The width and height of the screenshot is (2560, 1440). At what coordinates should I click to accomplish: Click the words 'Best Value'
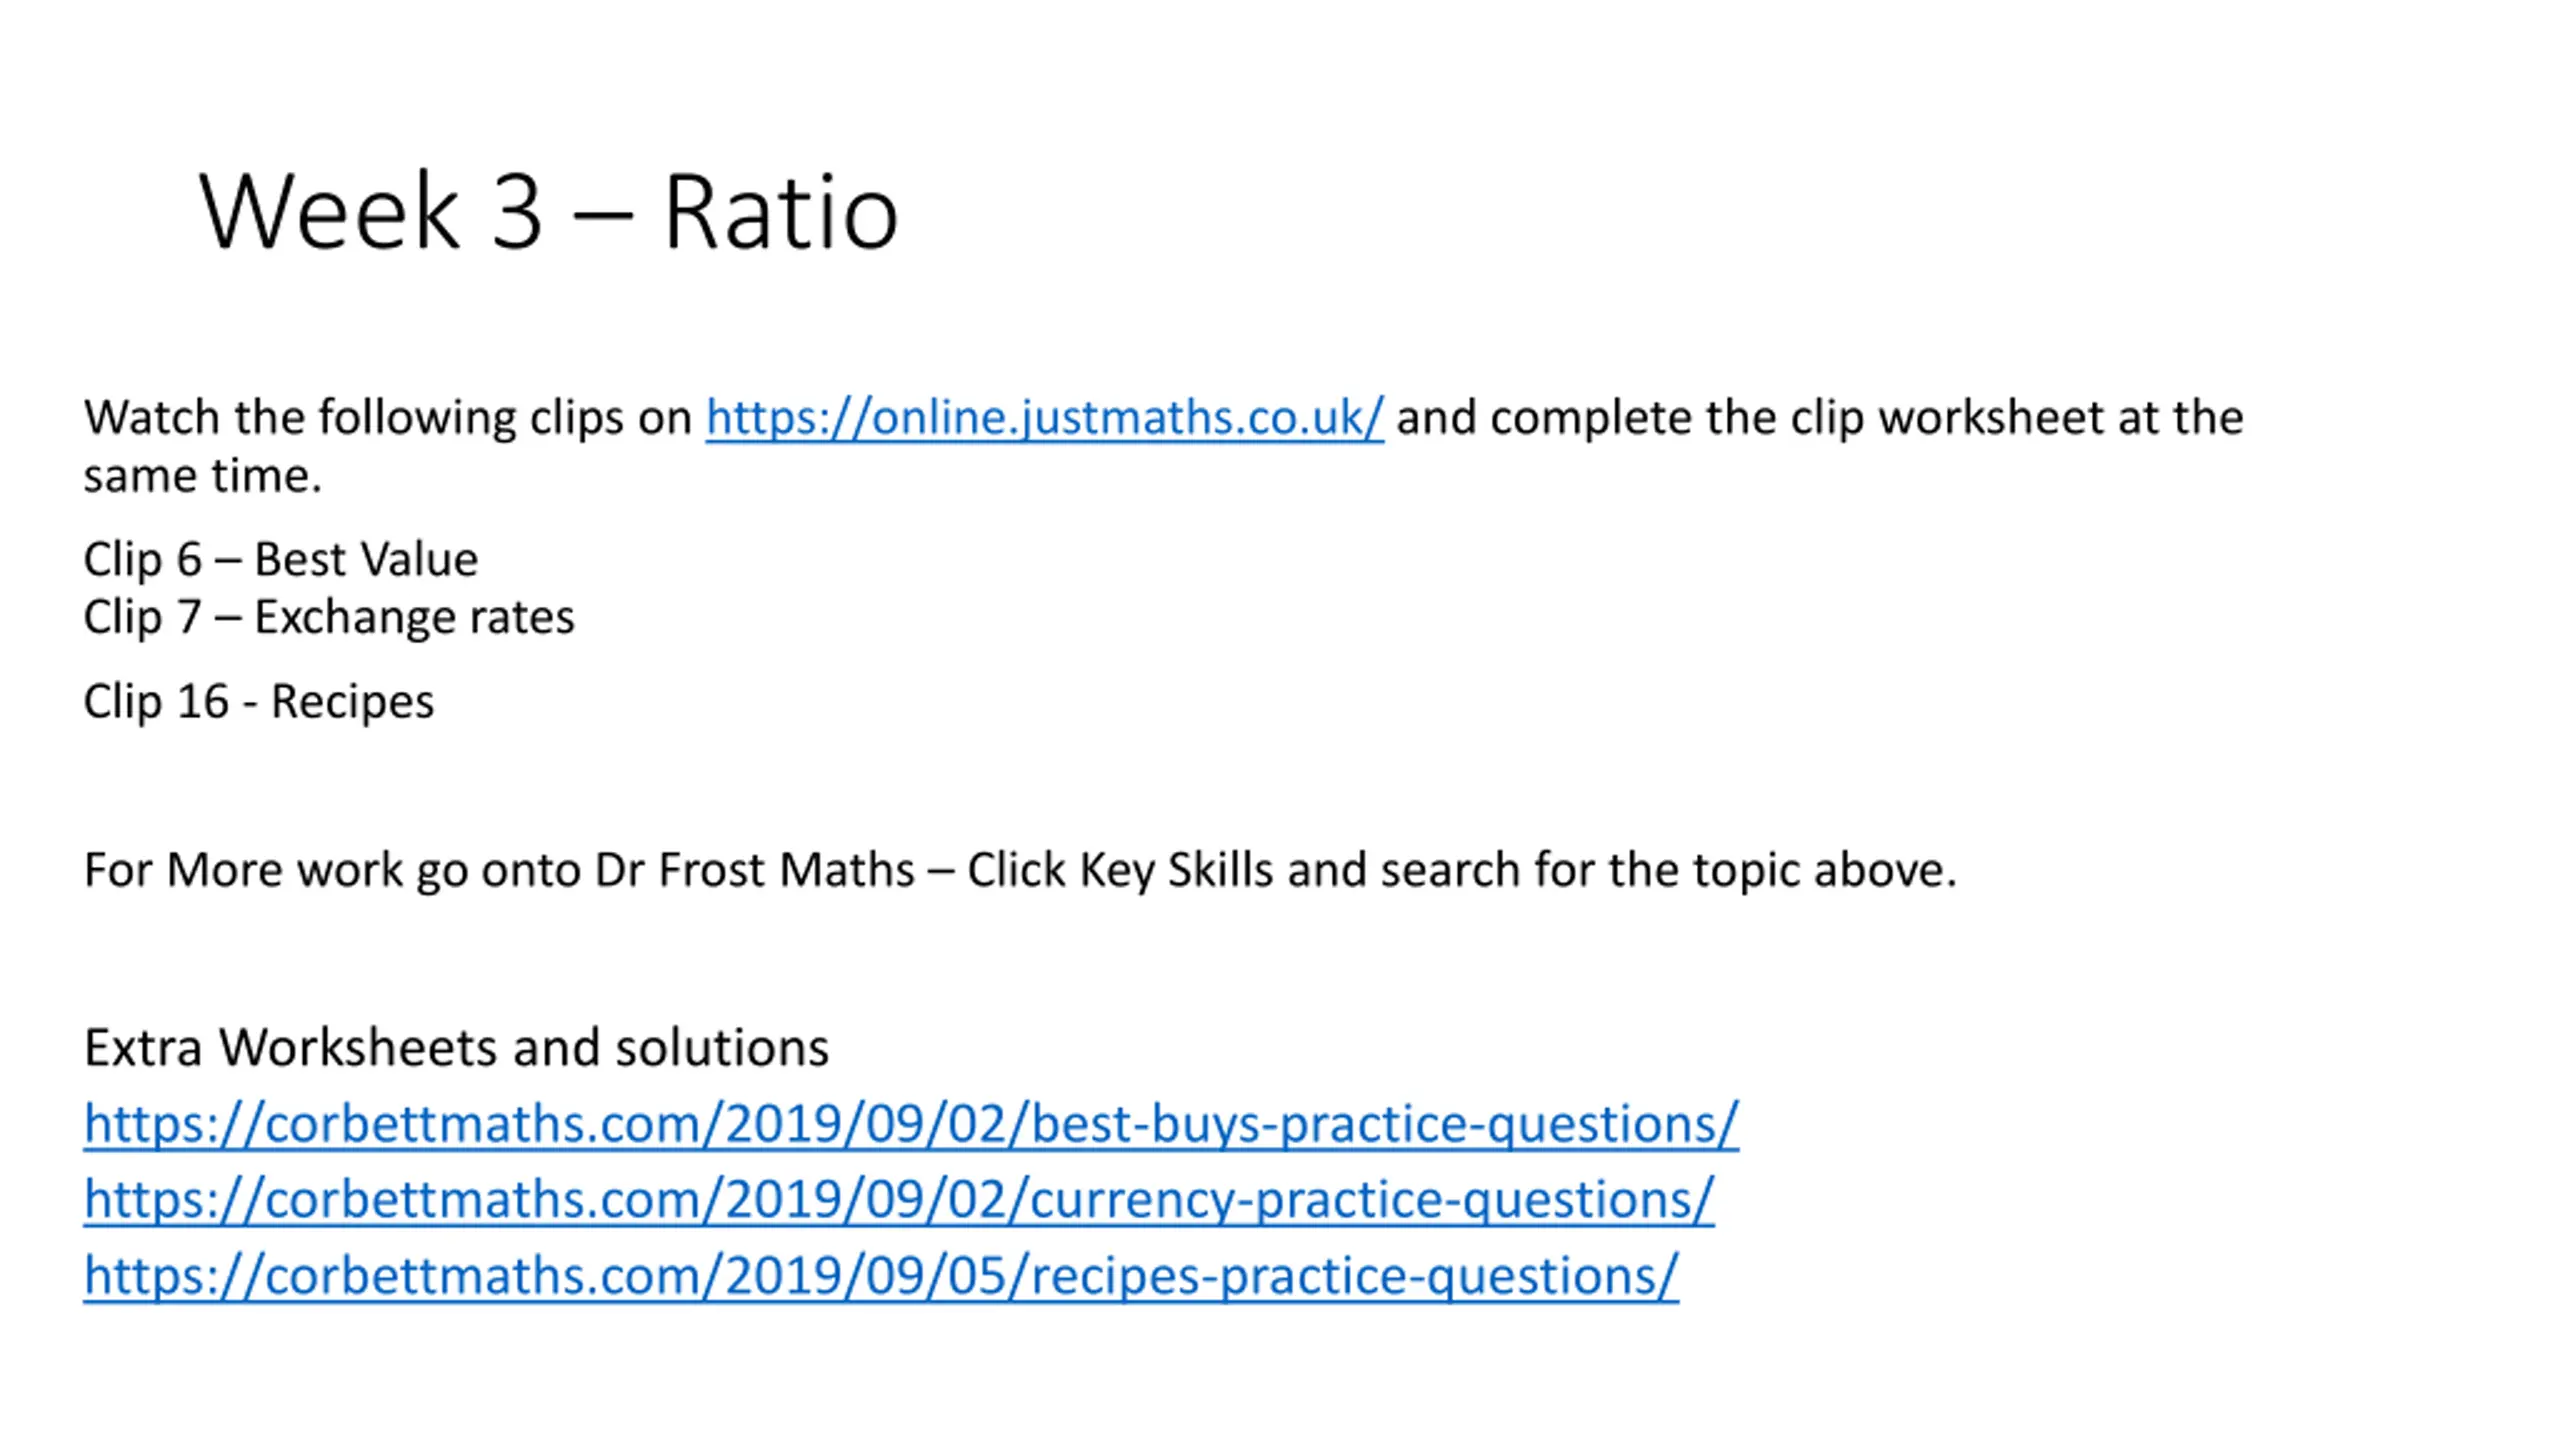(x=366, y=559)
